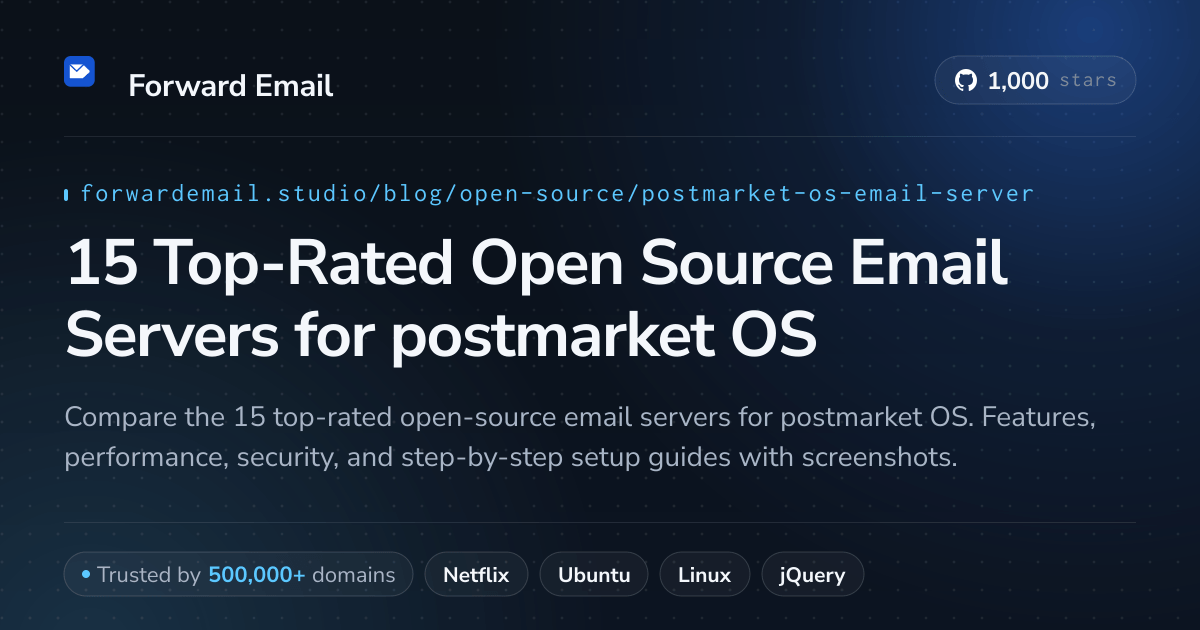Select the Ubuntu pill
1200x630 pixels.
(x=594, y=575)
